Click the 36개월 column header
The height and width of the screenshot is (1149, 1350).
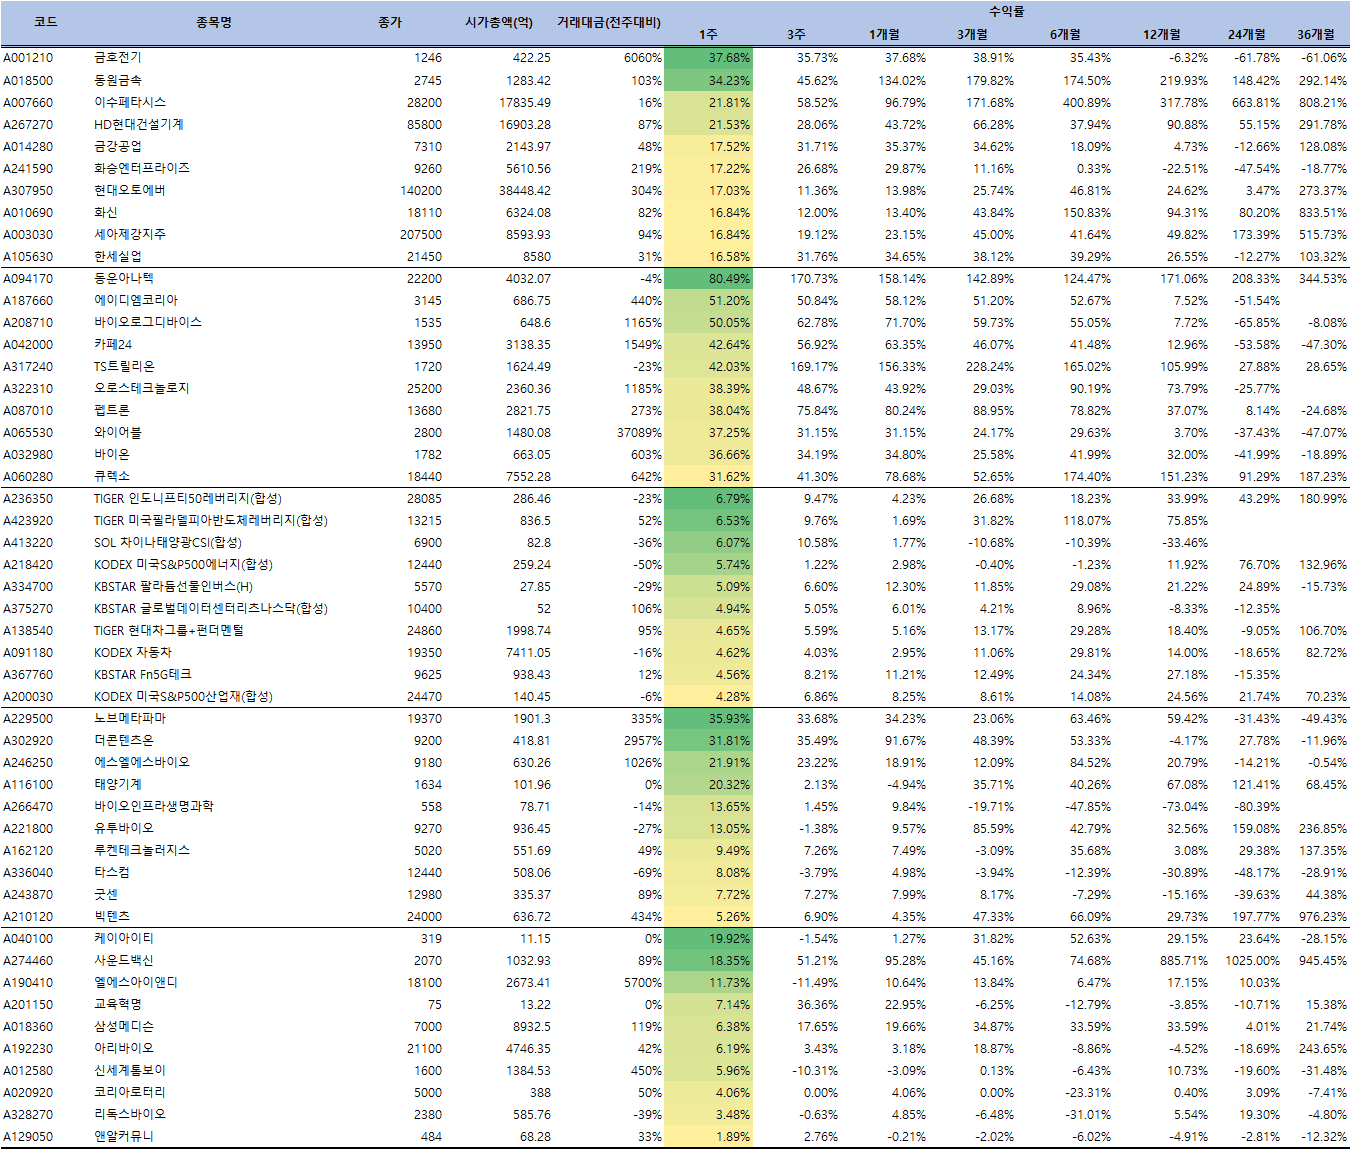coord(1316,35)
